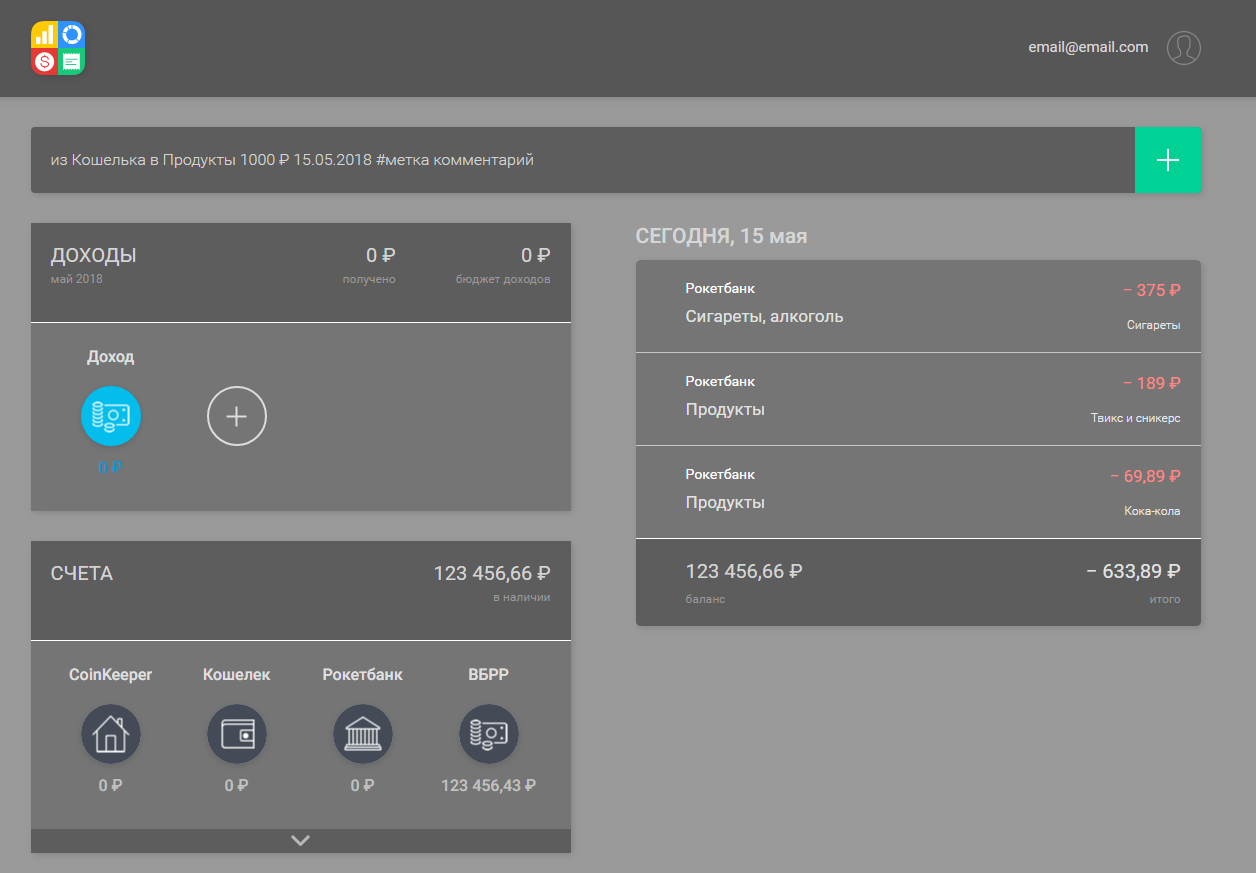
Task: Click the app logo in the header
Action: tap(58, 48)
